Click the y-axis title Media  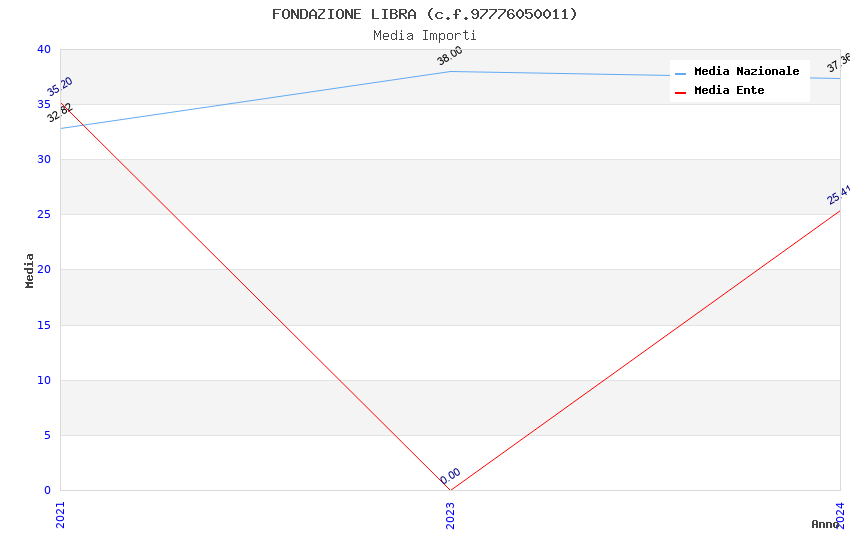[29, 270]
